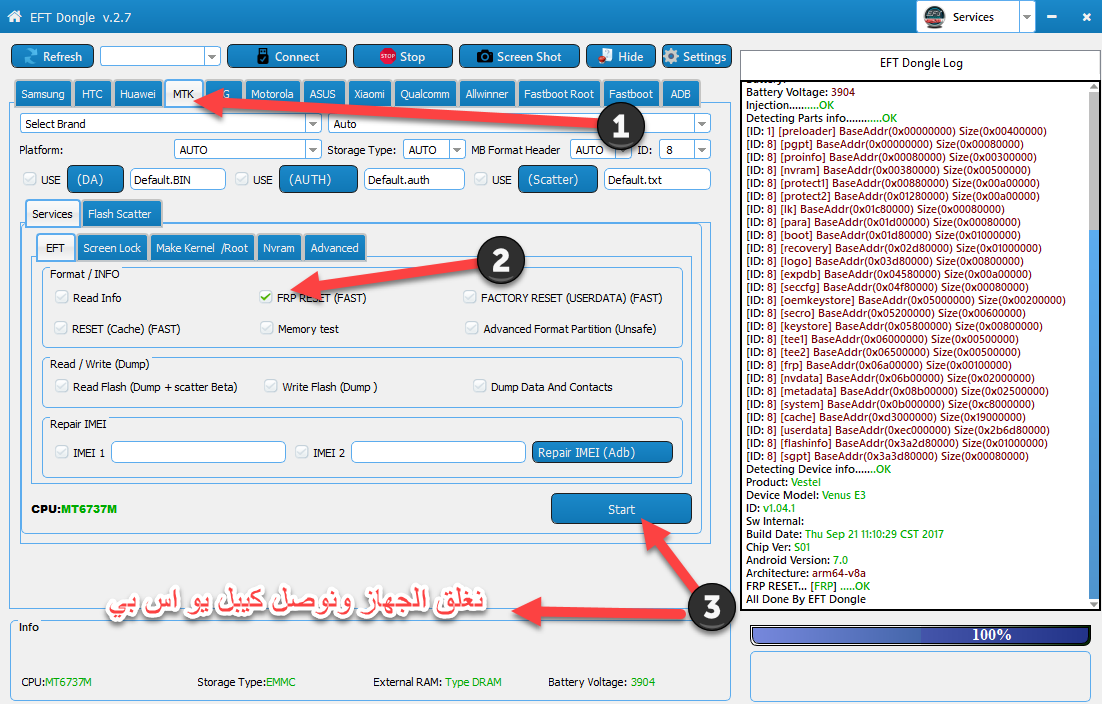Switch to the Samsung tab
This screenshot has height=704, width=1102.
click(43, 94)
